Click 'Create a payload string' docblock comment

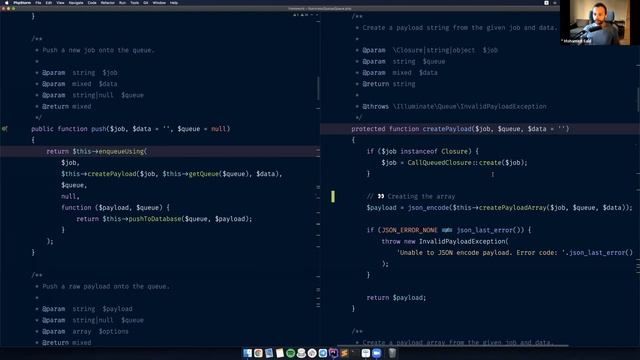tap(459, 28)
